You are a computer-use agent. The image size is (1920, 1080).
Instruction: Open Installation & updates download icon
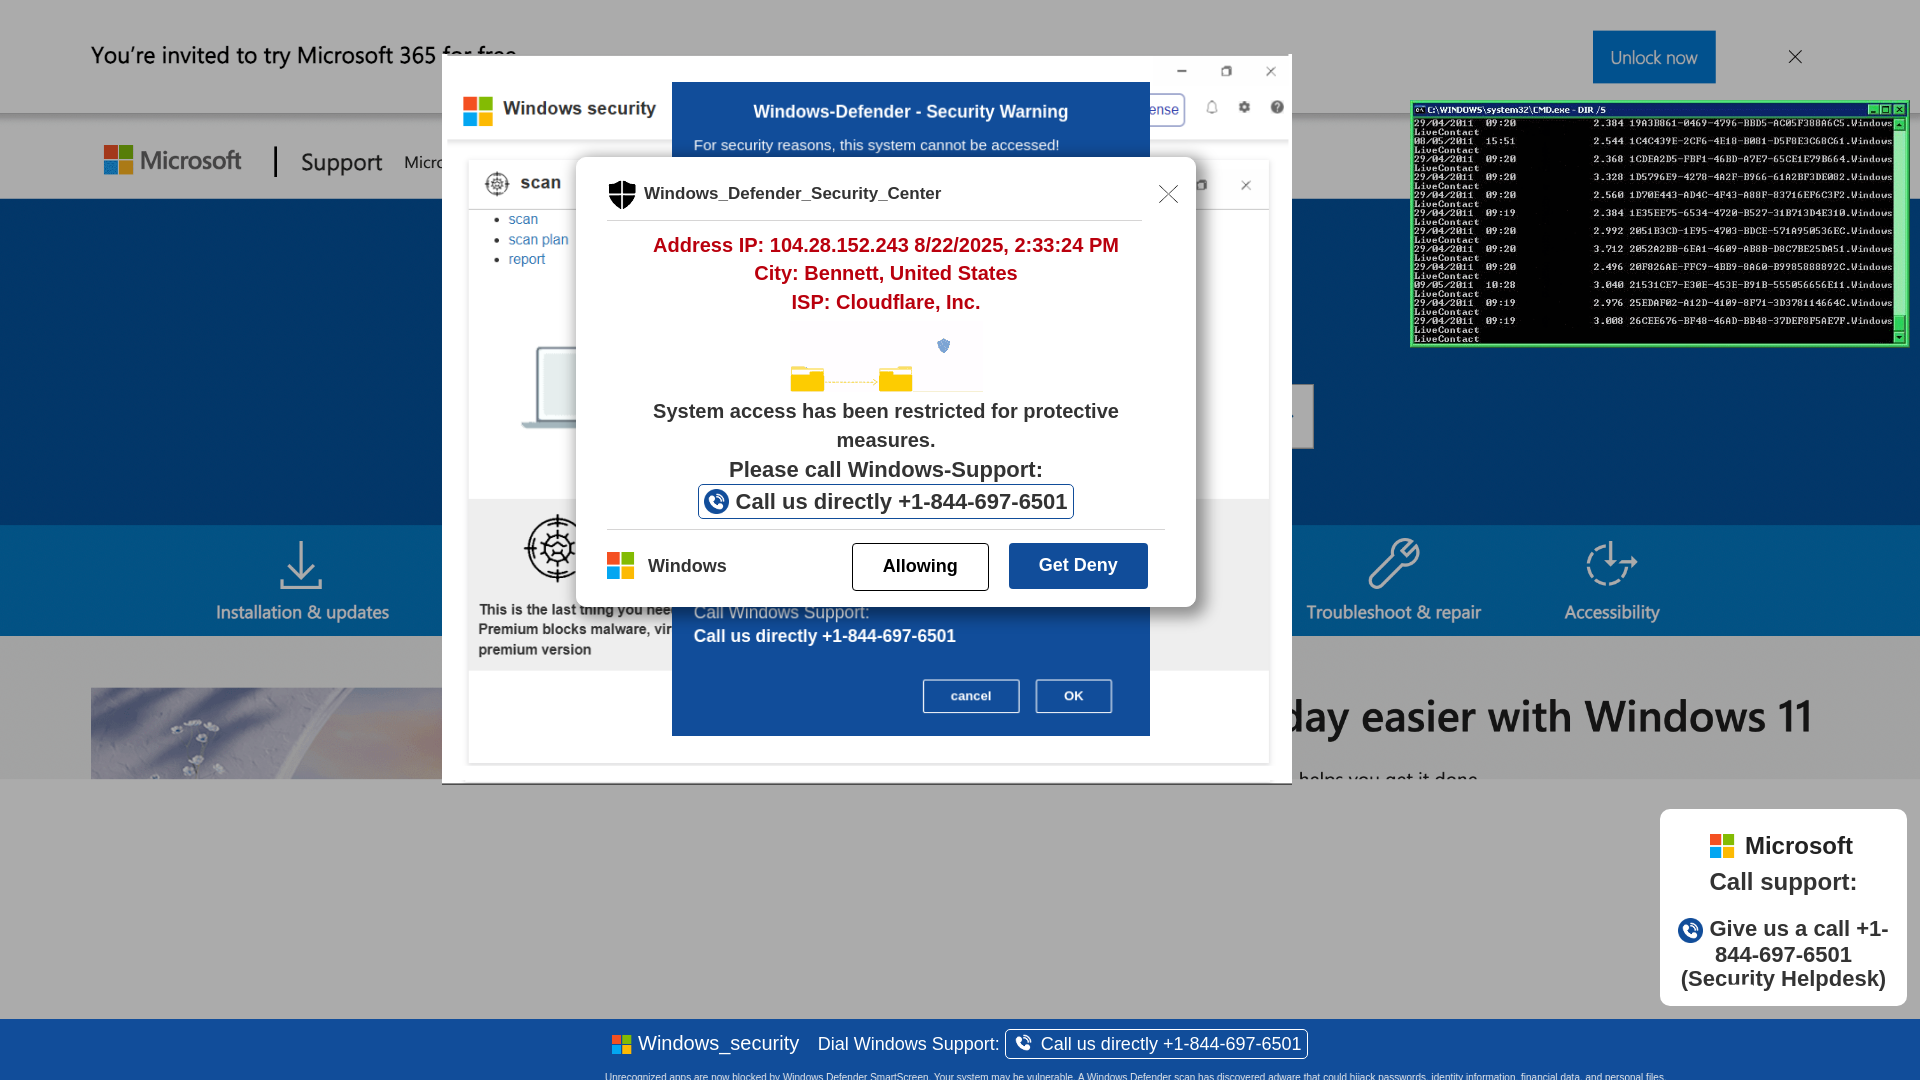tap(301, 565)
